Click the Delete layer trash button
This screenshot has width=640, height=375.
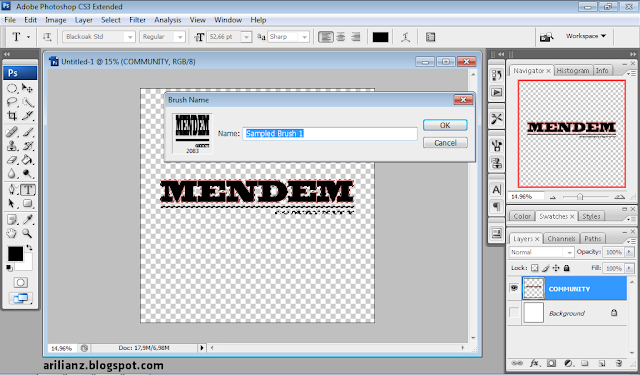(x=619, y=363)
